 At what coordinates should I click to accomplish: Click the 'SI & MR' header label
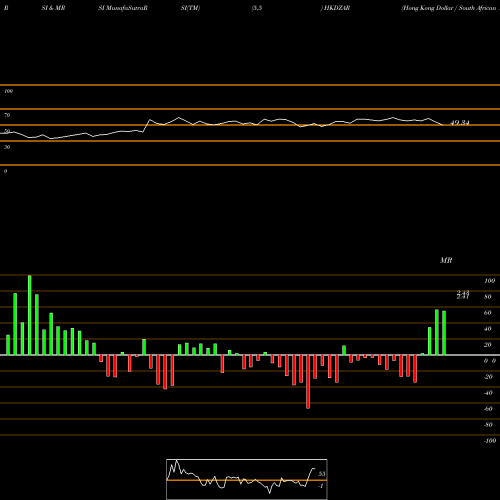[x=53, y=8]
